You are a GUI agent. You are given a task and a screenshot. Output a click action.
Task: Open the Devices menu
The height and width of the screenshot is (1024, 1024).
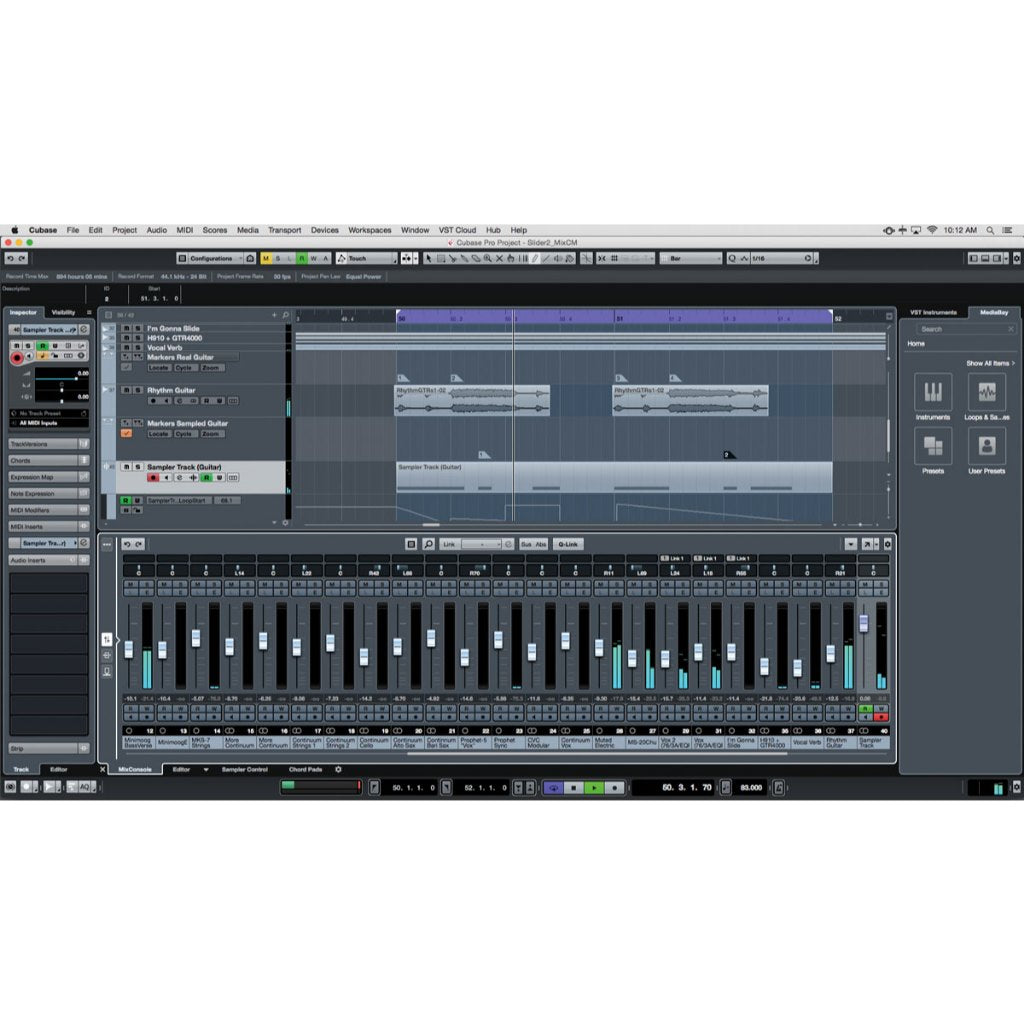pyautogui.click(x=325, y=230)
